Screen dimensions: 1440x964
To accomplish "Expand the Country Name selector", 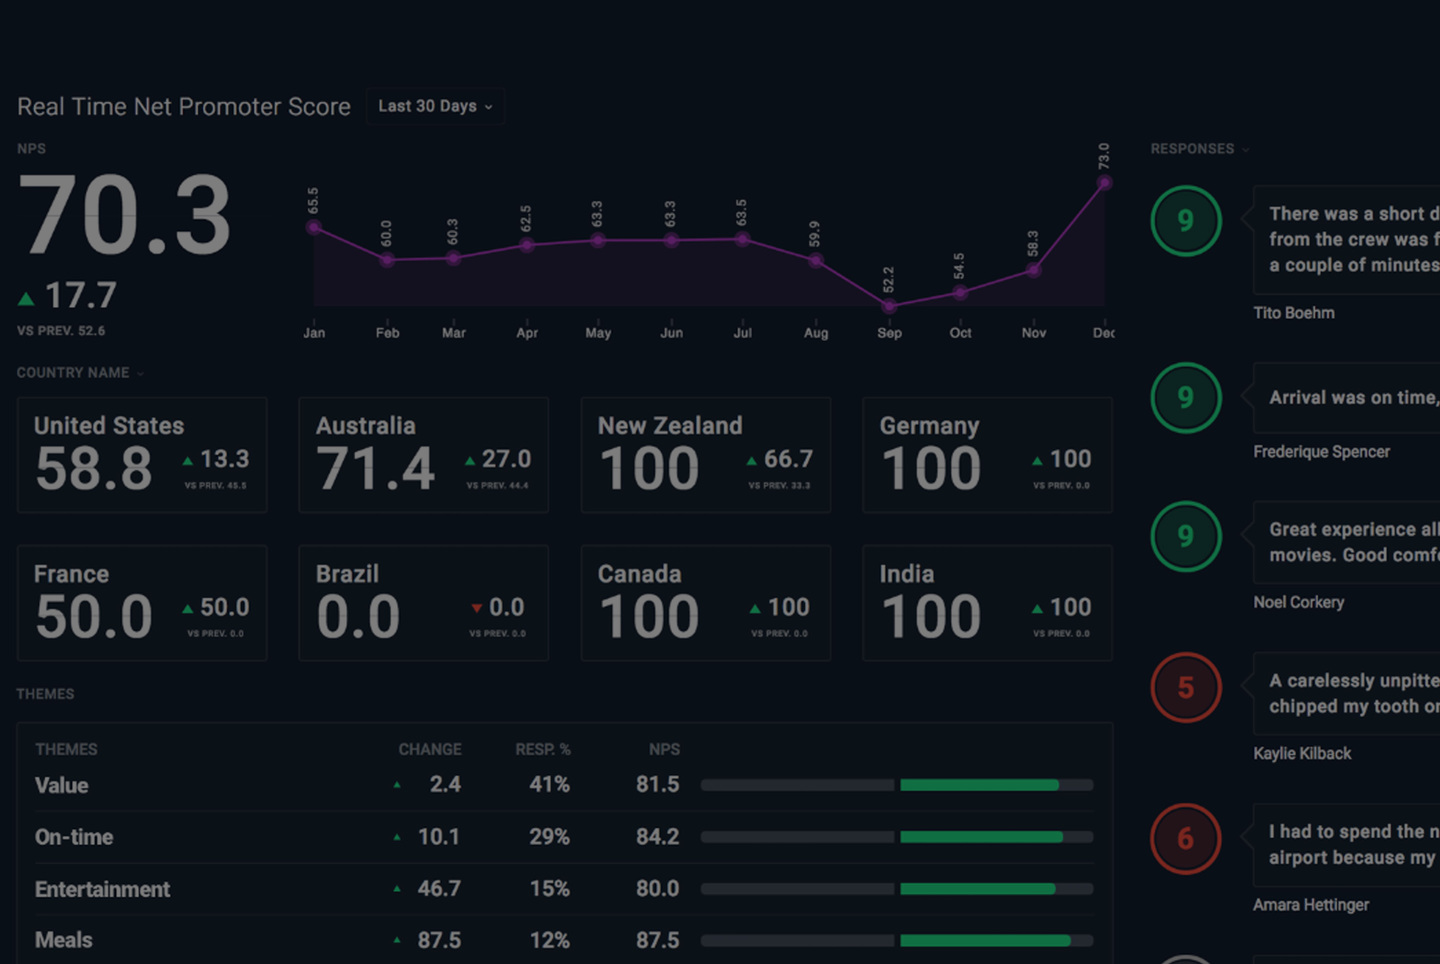I will 80,373.
